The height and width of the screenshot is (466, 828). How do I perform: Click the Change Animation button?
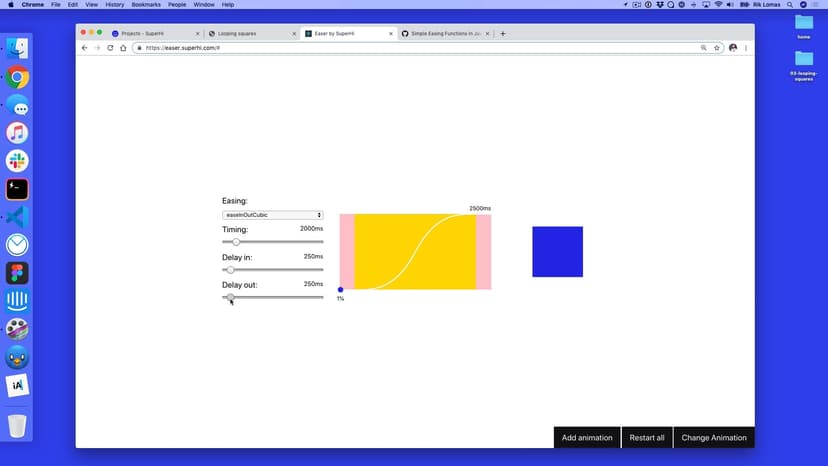pos(714,438)
